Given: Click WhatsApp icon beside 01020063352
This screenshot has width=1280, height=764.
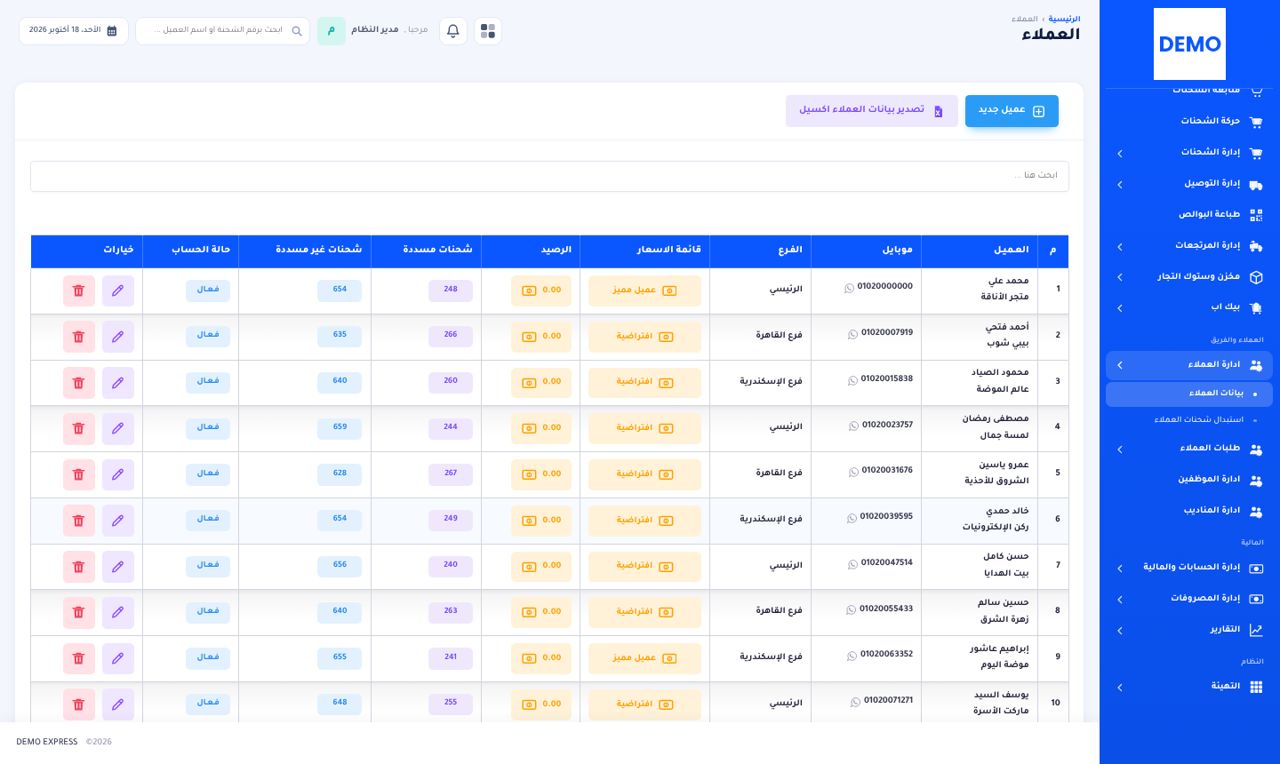Looking at the screenshot, I should (x=853, y=656).
